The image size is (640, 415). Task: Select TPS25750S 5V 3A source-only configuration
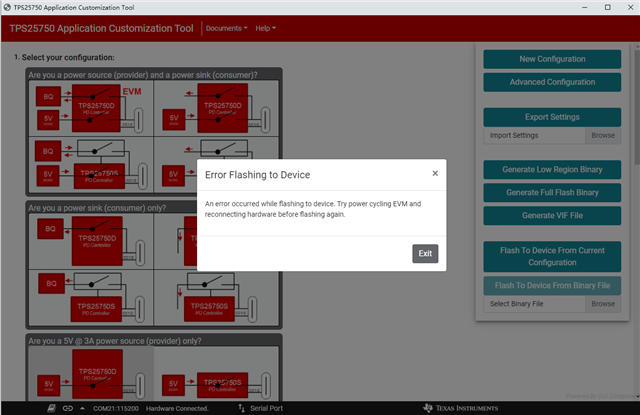pyautogui.click(x=216, y=374)
